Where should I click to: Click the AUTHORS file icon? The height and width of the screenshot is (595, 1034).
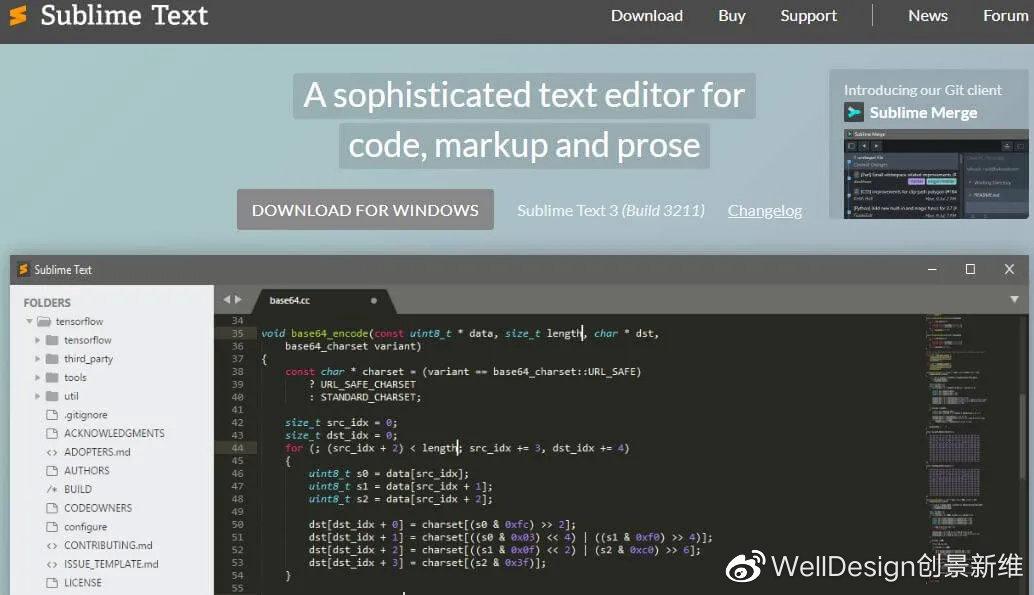(52, 470)
